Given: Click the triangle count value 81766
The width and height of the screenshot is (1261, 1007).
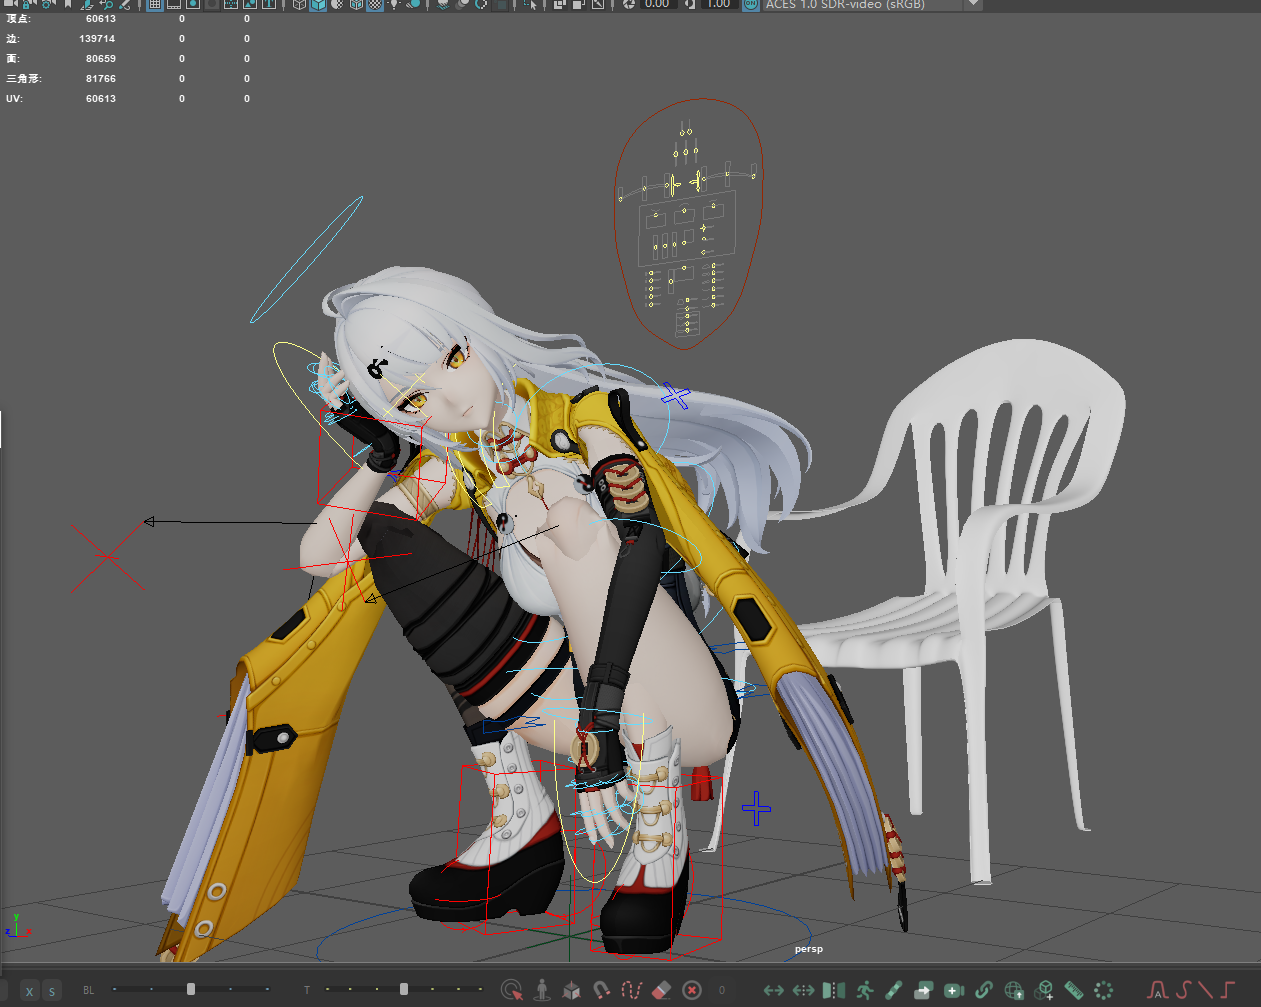Looking at the screenshot, I should (x=101, y=79).
